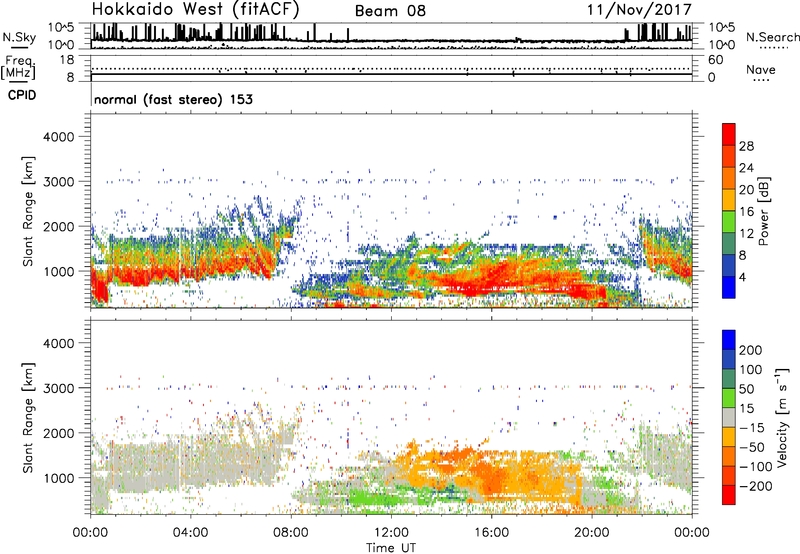Click the 'Power [dB]' colorbar label
This screenshot has height=554, width=800.
763,211
